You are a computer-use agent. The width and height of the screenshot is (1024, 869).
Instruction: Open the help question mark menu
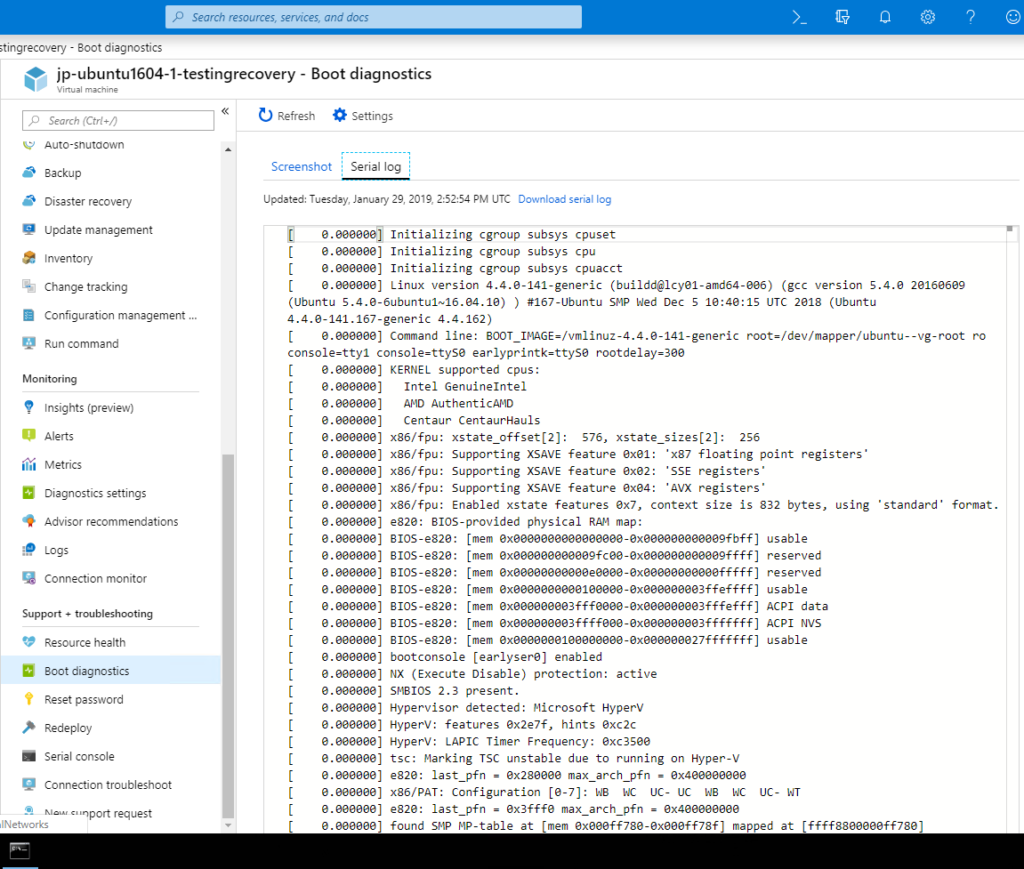(x=970, y=17)
